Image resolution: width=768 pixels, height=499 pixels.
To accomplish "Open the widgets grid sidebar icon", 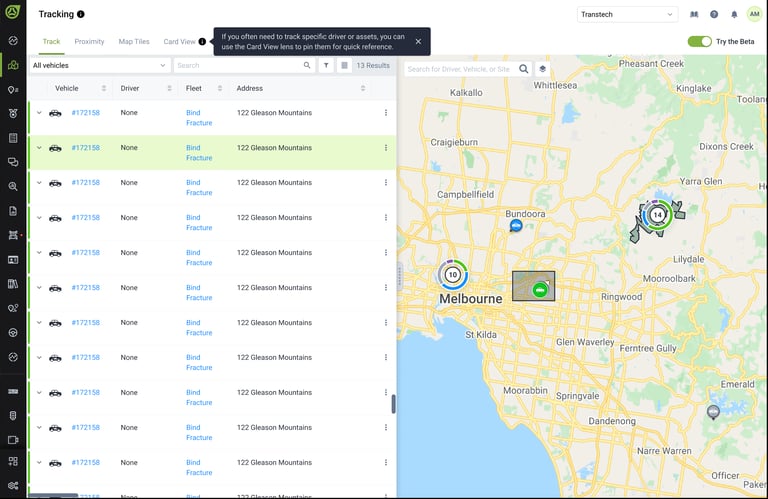I will coord(13,461).
